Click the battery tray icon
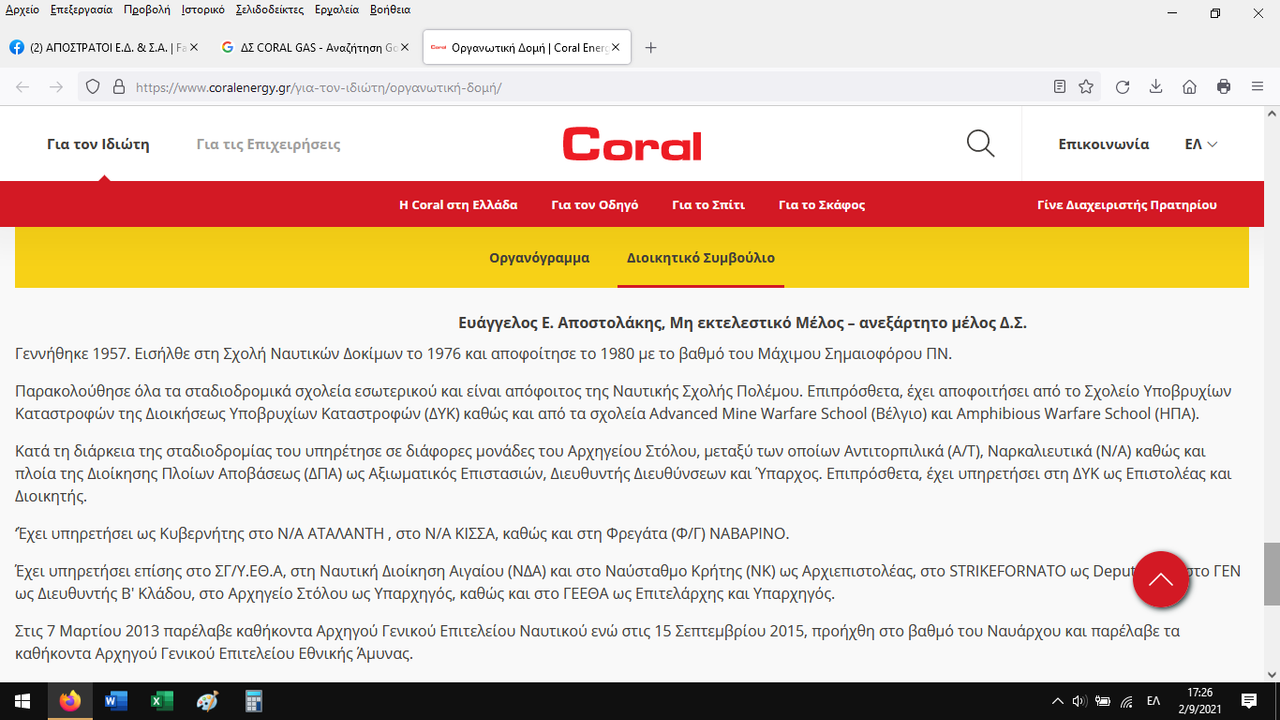1280x720 pixels. (1103, 701)
